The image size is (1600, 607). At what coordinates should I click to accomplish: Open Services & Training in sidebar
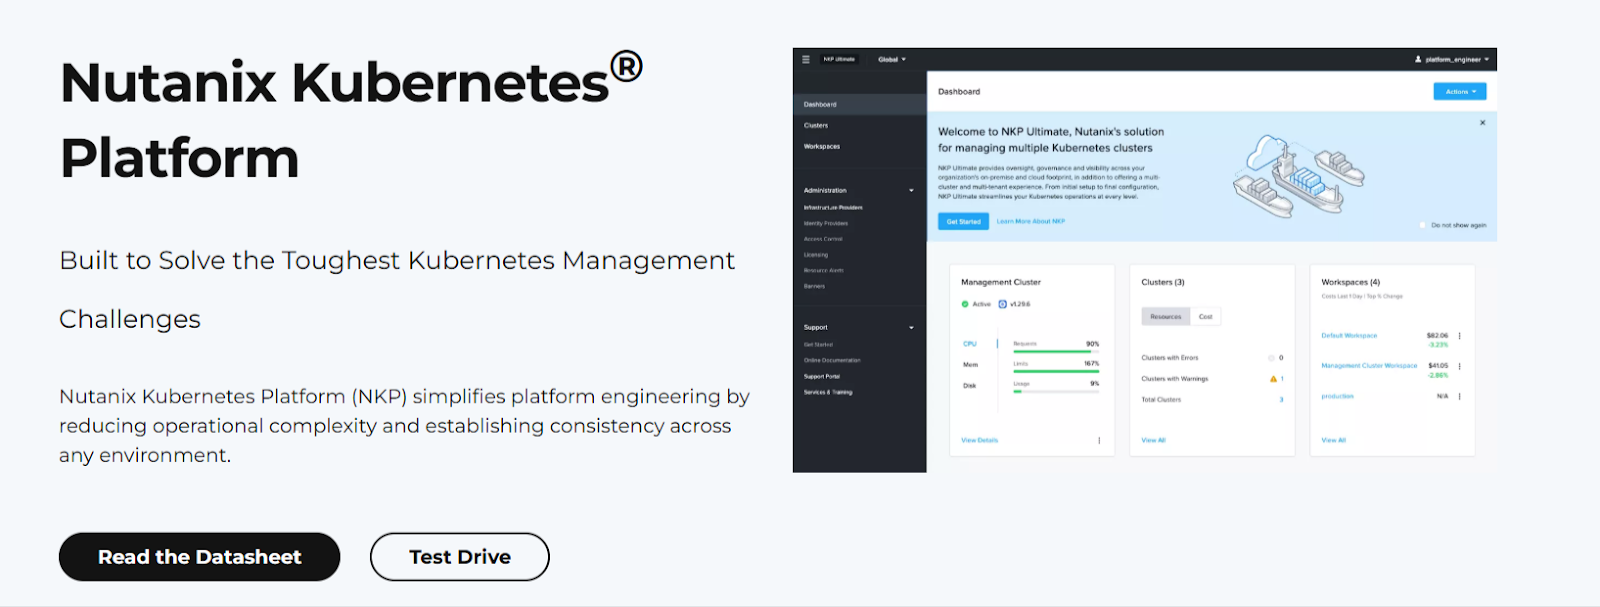point(828,392)
